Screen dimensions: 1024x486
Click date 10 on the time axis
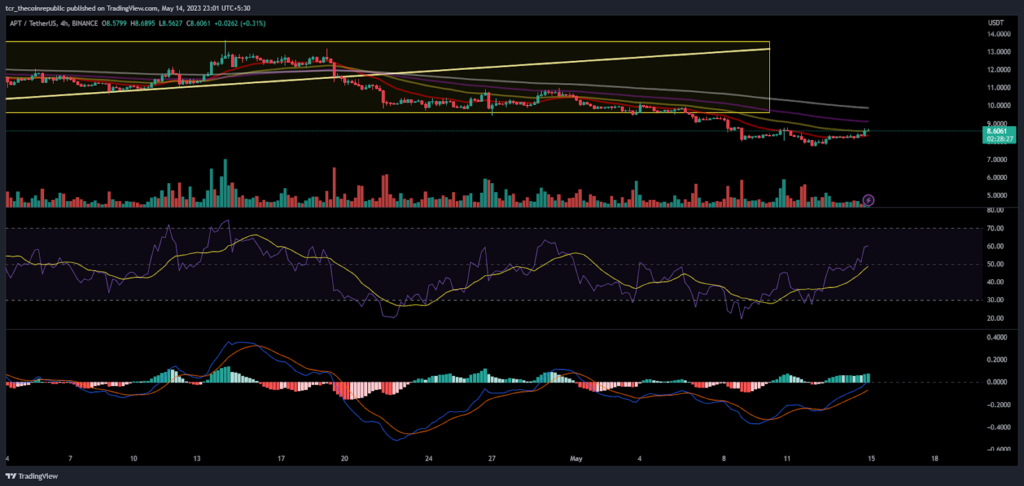pos(133,459)
